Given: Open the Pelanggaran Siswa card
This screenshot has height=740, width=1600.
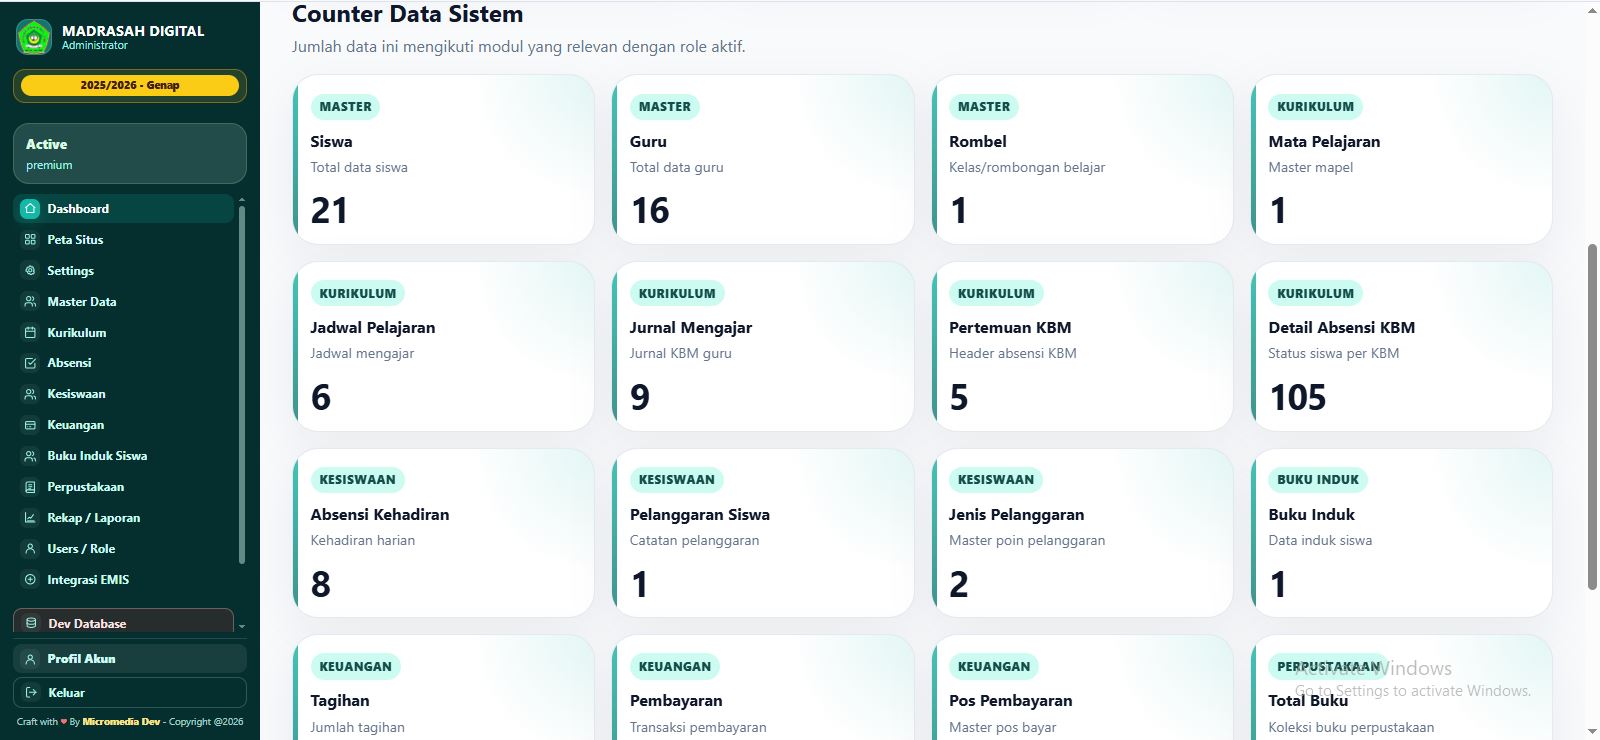Looking at the screenshot, I should 763,533.
